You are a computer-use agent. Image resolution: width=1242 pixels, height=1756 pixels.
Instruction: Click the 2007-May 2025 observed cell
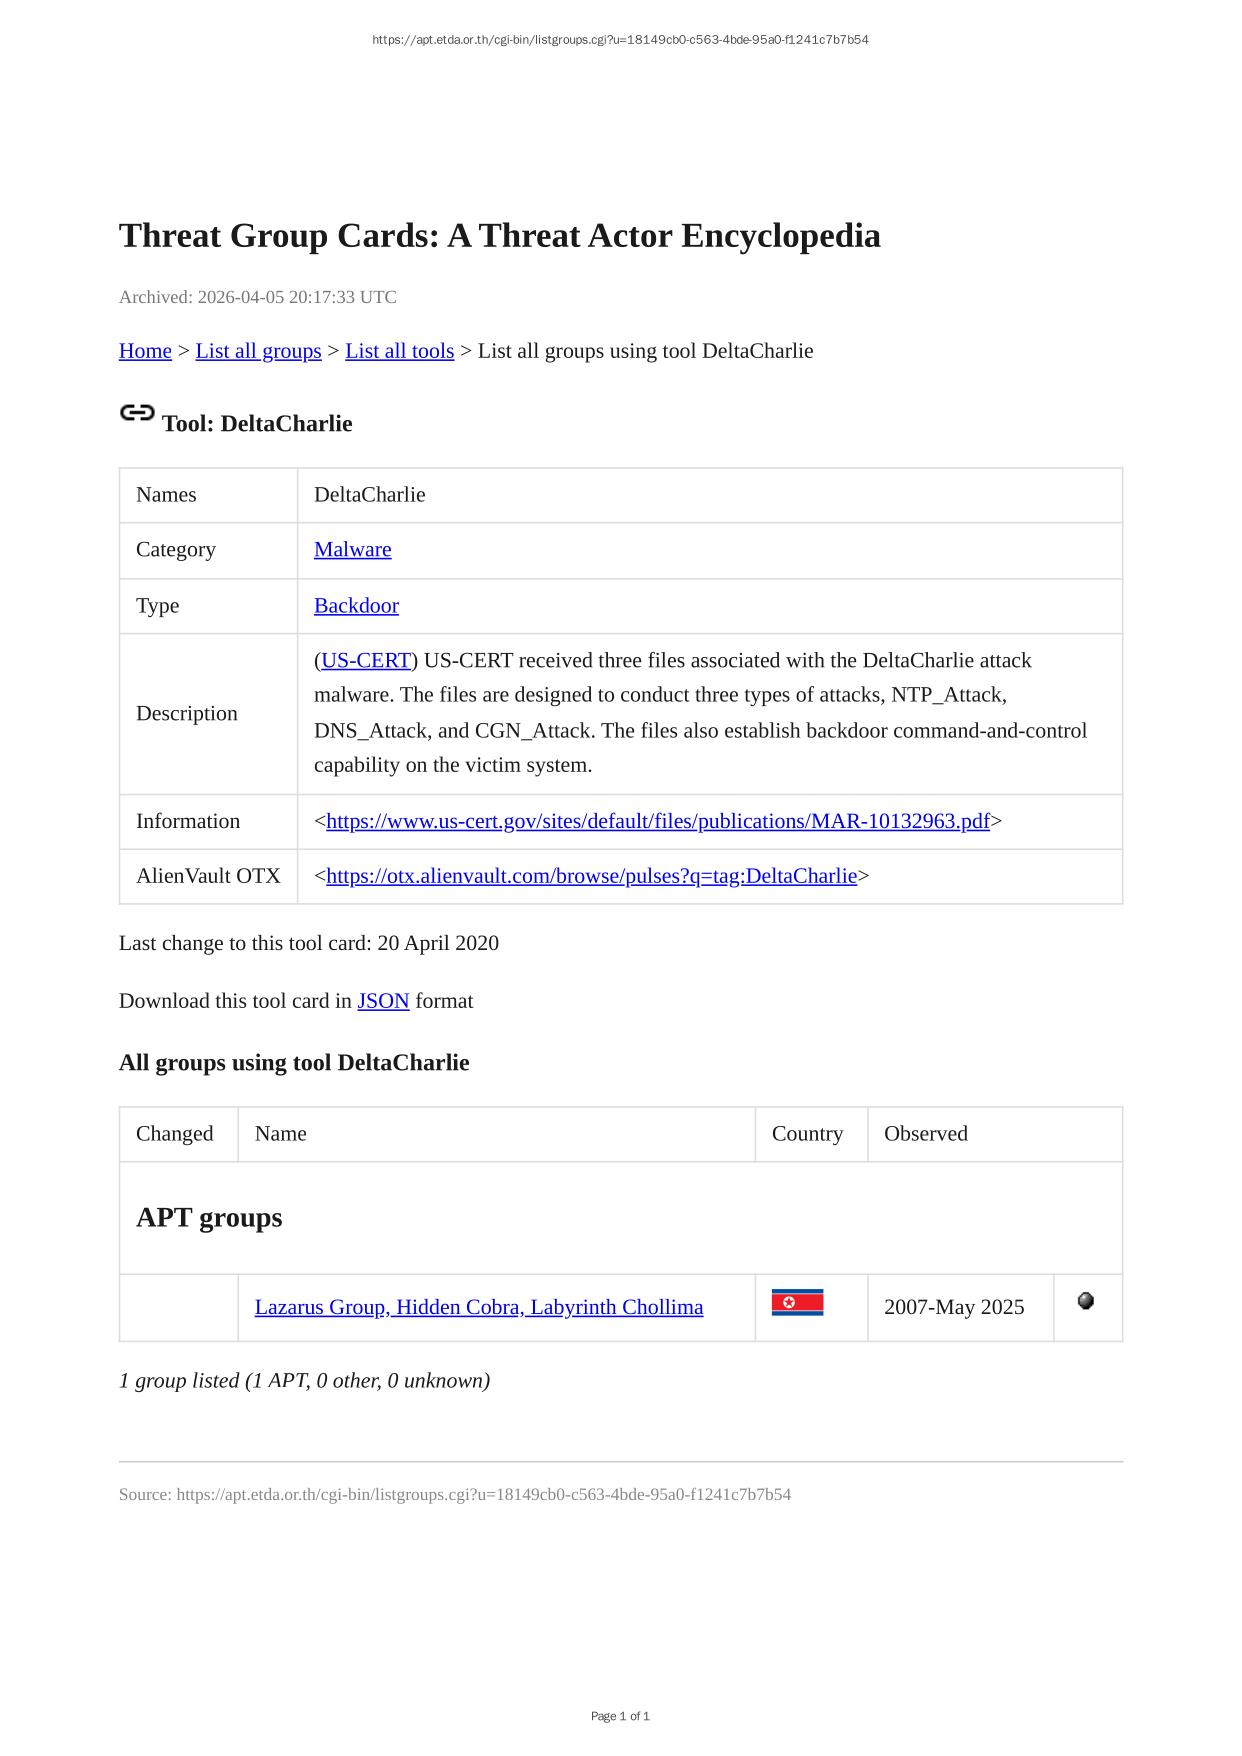pyautogui.click(x=953, y=1308)
